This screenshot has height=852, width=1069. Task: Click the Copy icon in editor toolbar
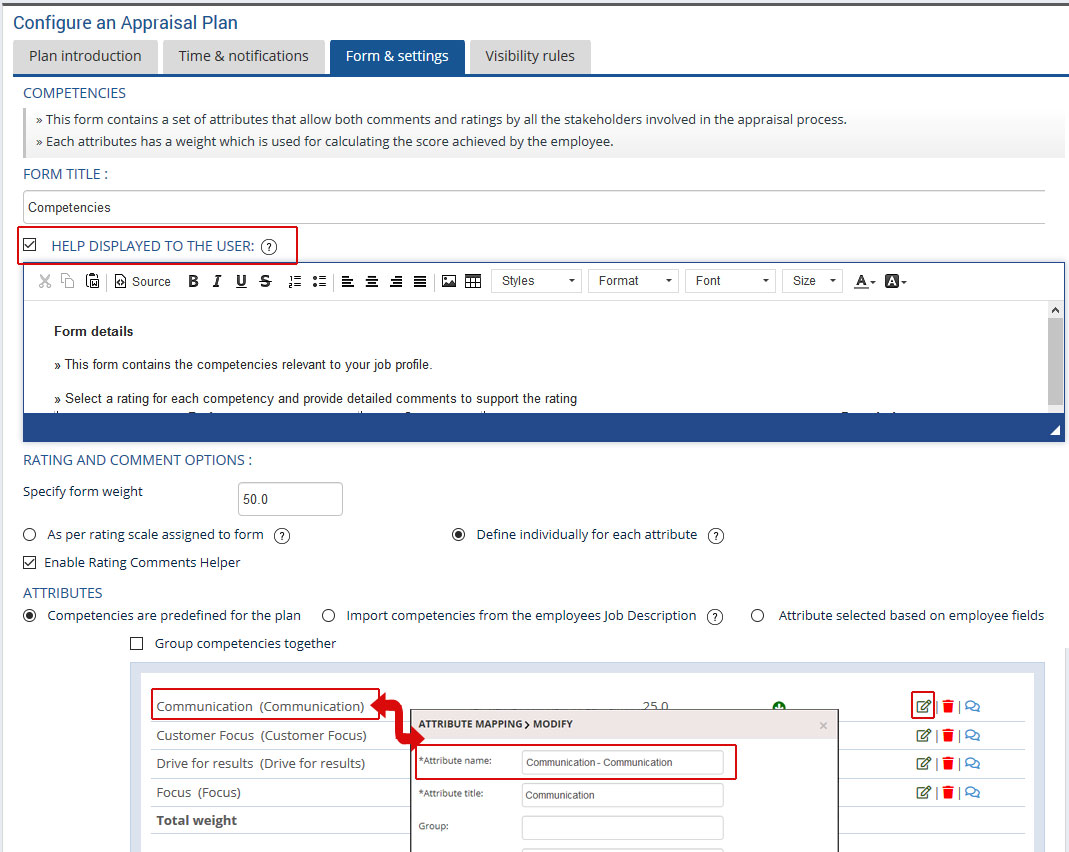click(x=67, y=281)
